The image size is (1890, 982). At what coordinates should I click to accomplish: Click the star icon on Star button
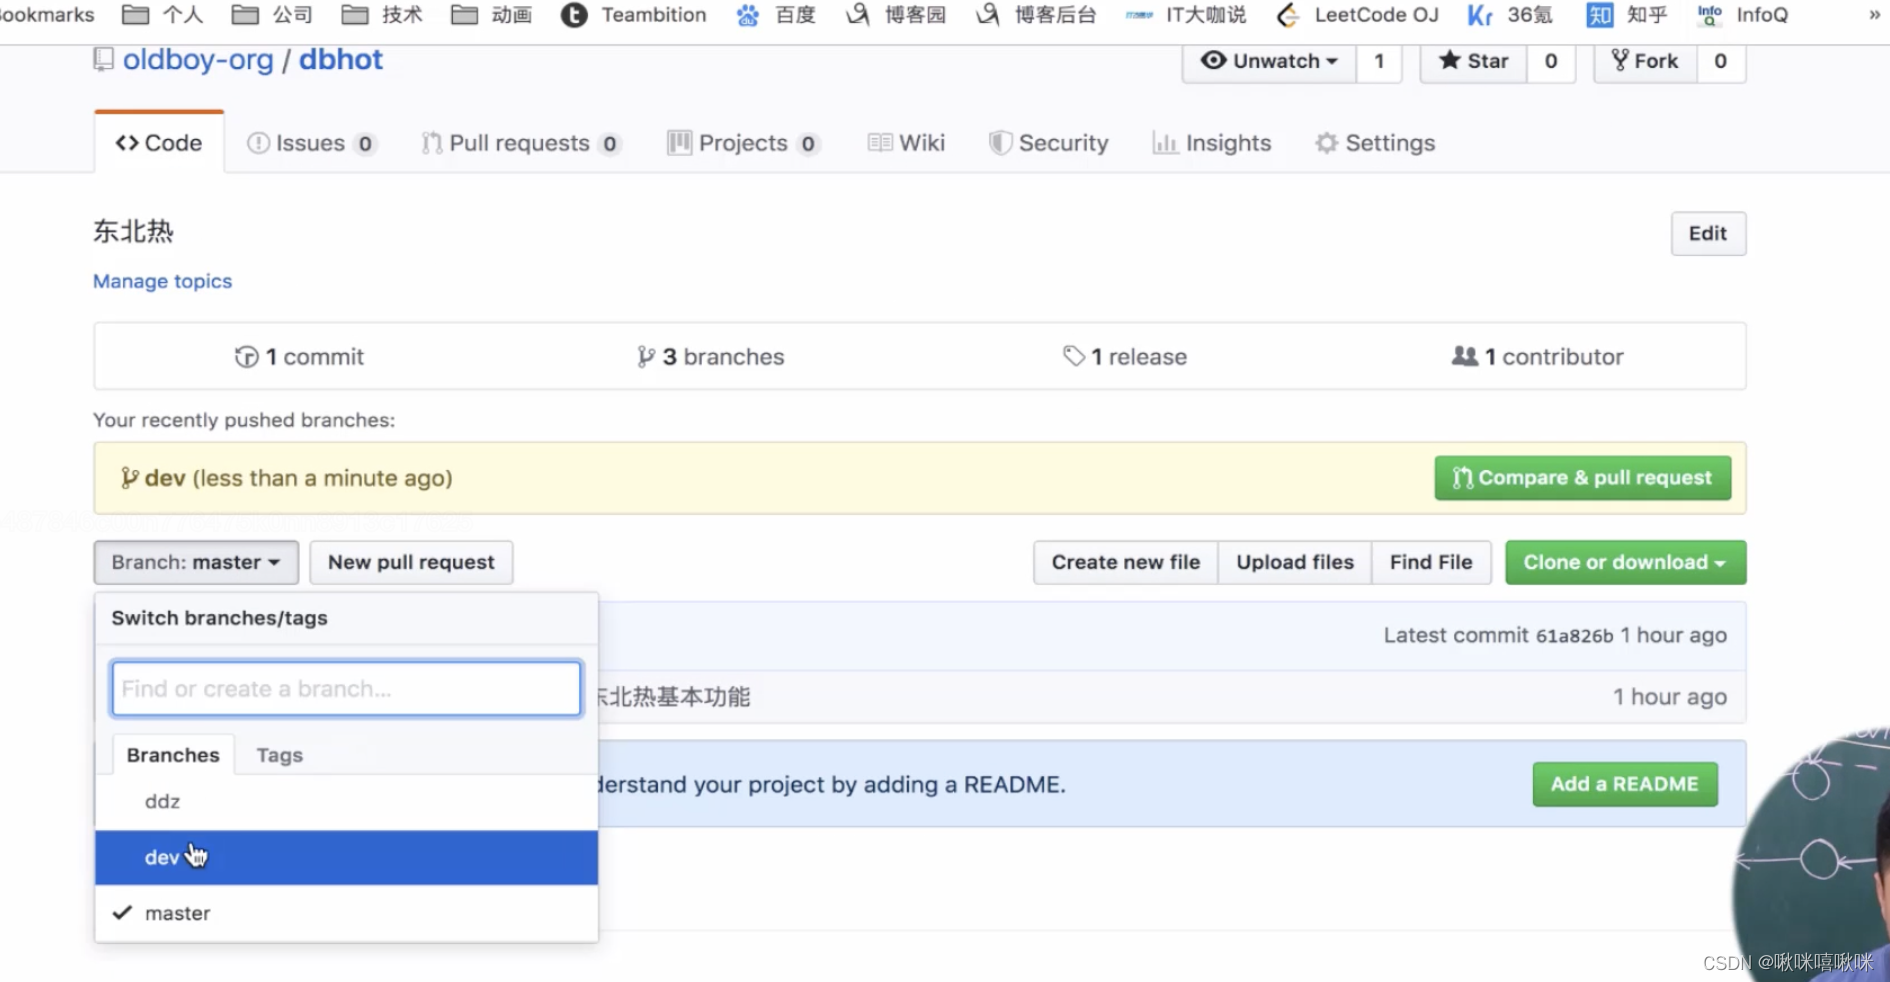click(1449, 60)
